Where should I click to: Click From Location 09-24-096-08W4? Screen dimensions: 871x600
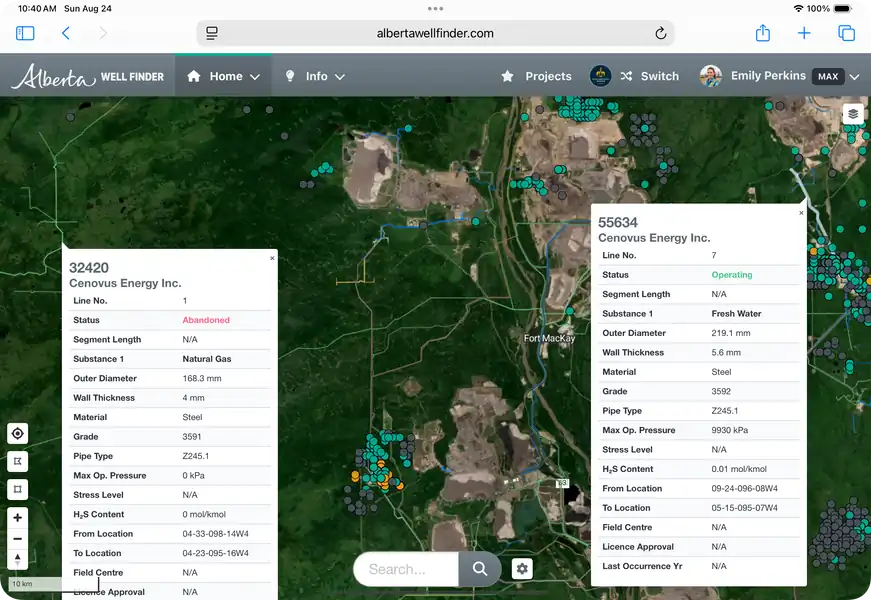(744, 489)
